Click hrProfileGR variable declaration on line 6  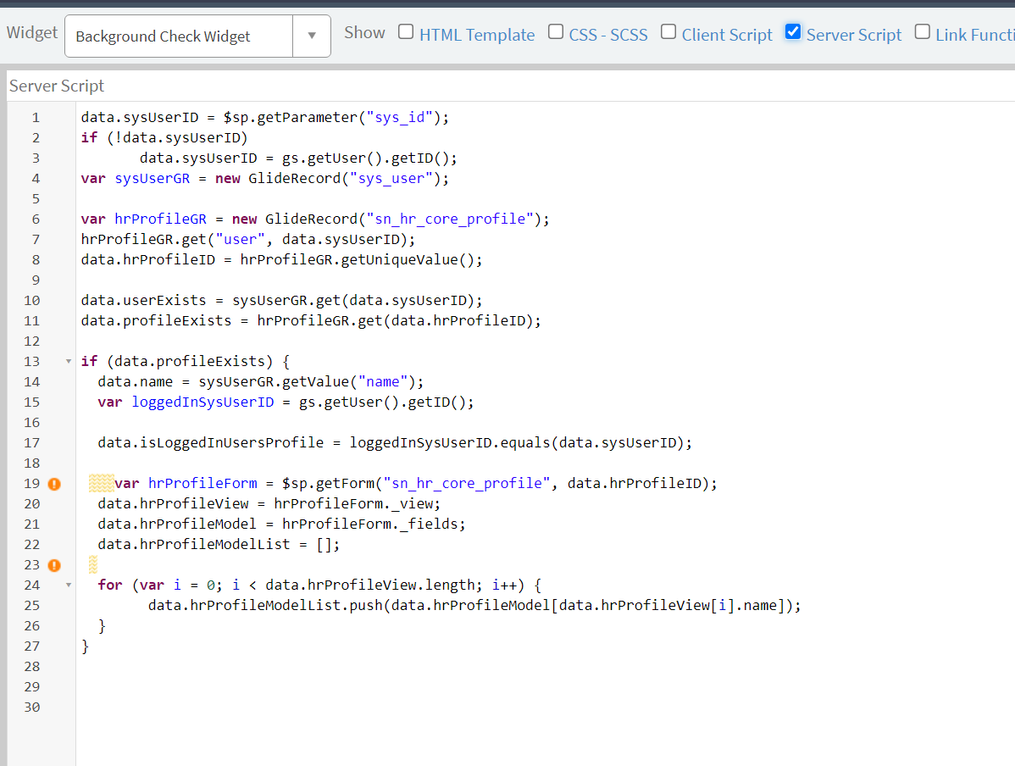[x=161, y=219]
